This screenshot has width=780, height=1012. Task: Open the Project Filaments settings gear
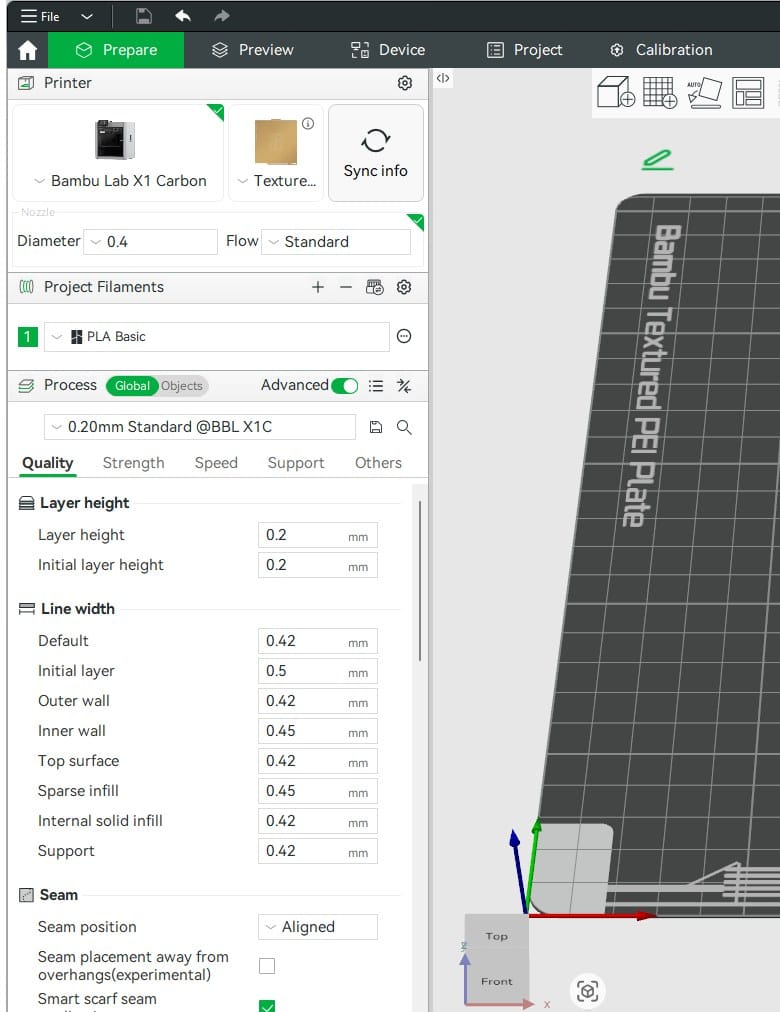point(404,287)
